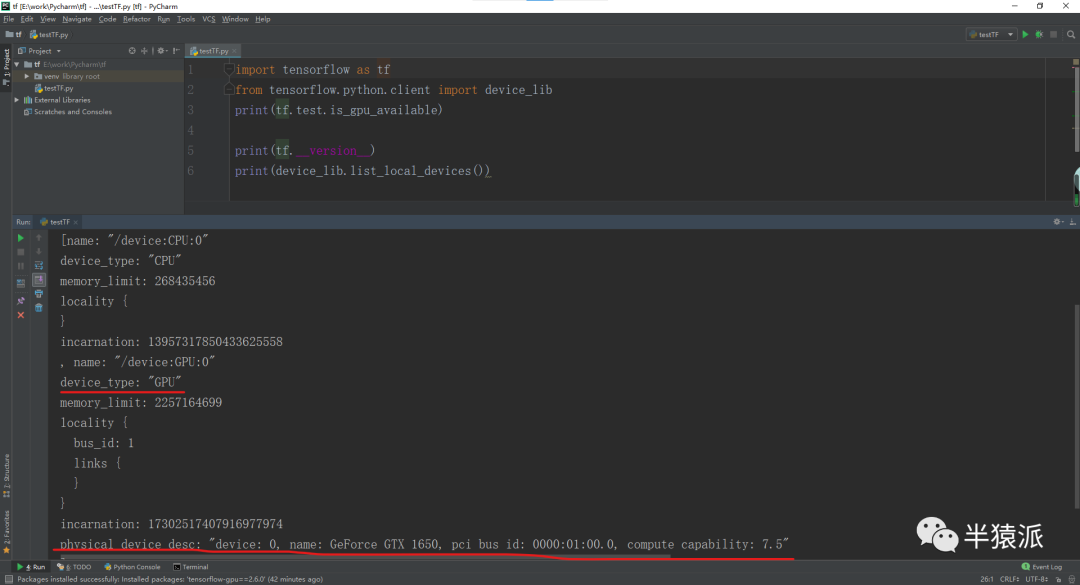
Task: Open the Run tool window button
Action: coord(31,567)
